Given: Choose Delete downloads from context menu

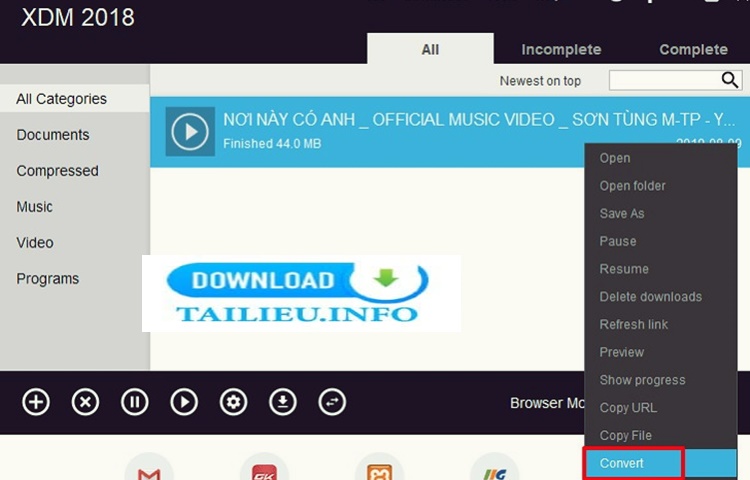Looking at the screenshot, I should 660,296.
